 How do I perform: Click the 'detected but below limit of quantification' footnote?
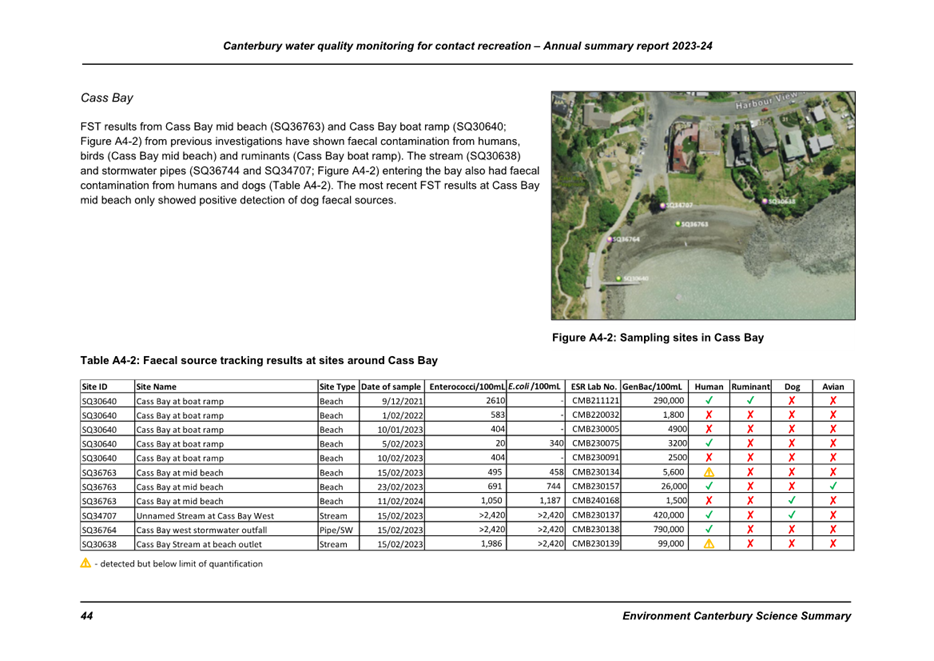179,563
